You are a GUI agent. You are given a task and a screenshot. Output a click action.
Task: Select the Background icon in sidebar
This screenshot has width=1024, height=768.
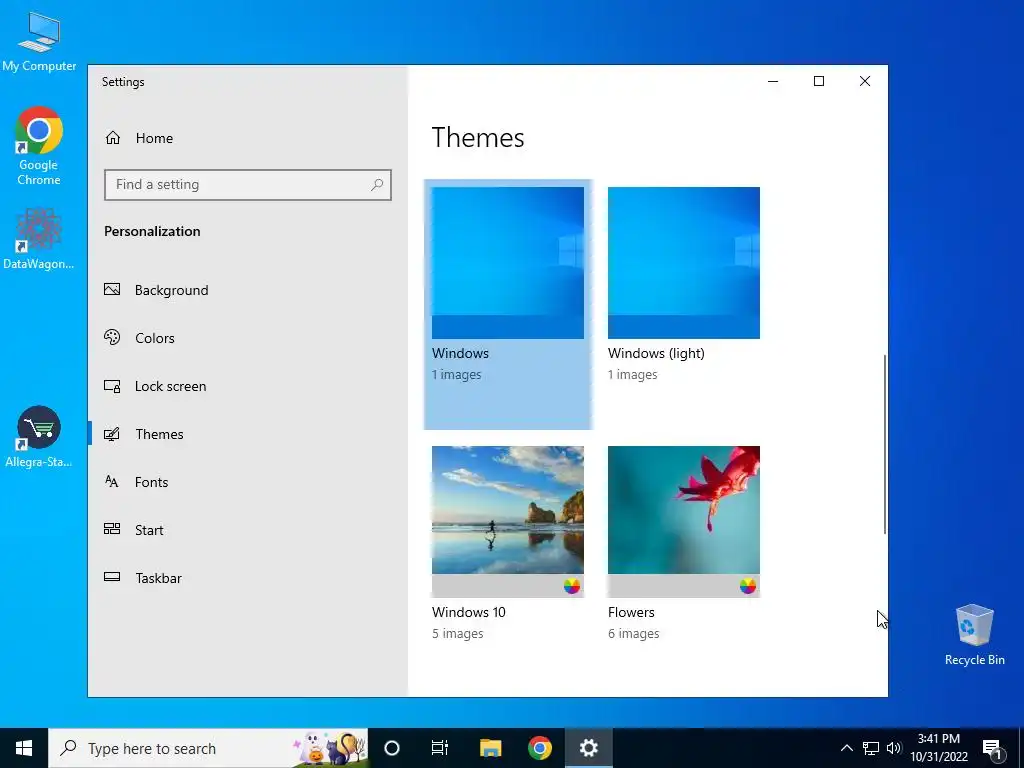click(112, 289)
